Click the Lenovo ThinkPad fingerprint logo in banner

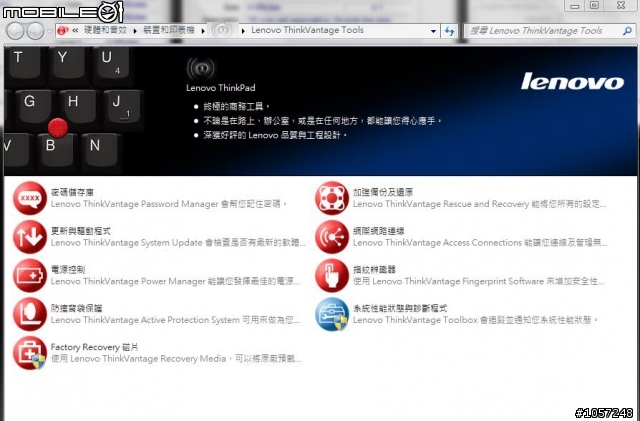[x=201, y=69]
